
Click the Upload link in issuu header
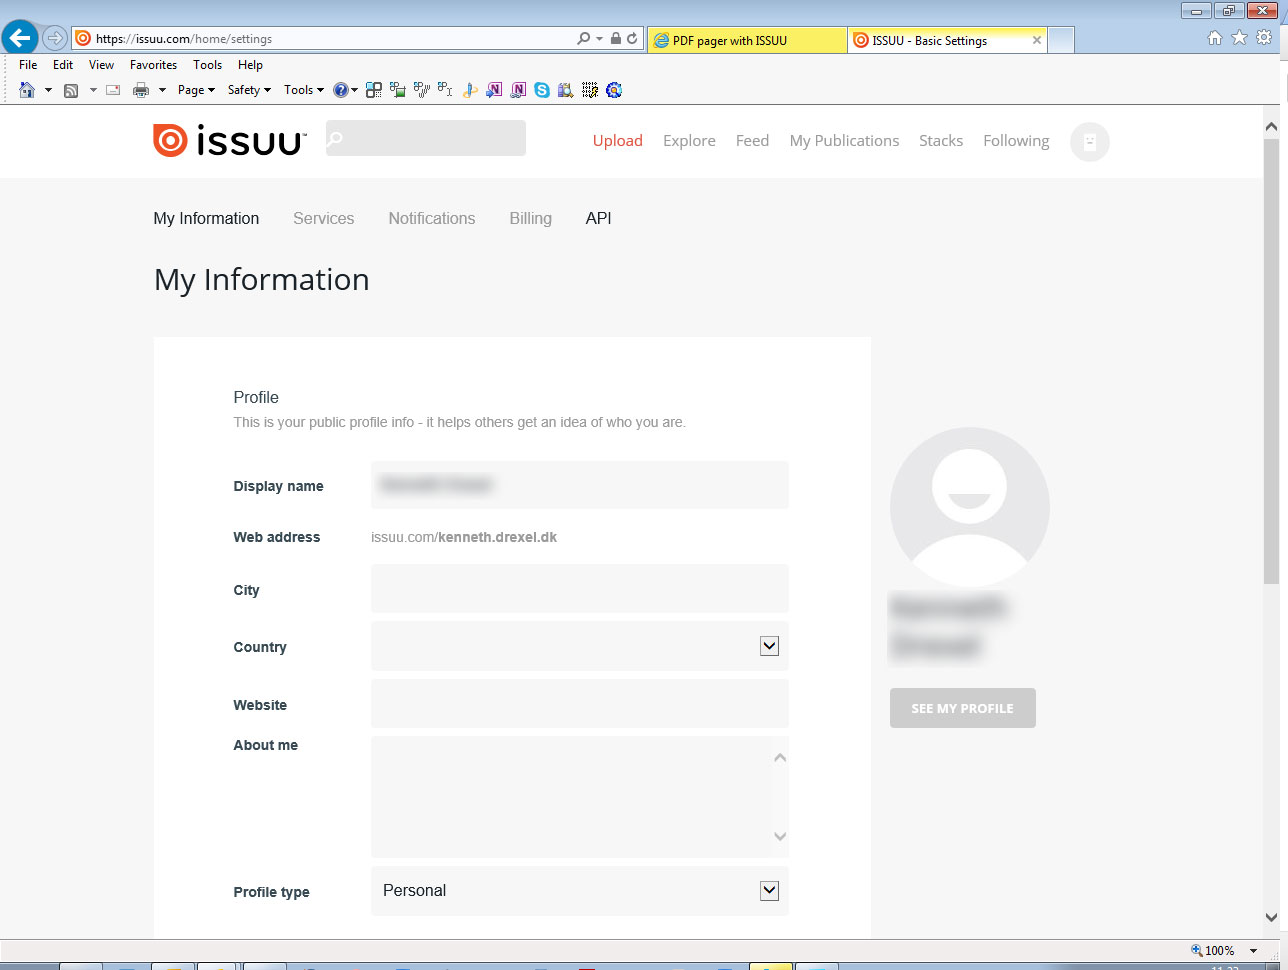pos(617,141)
